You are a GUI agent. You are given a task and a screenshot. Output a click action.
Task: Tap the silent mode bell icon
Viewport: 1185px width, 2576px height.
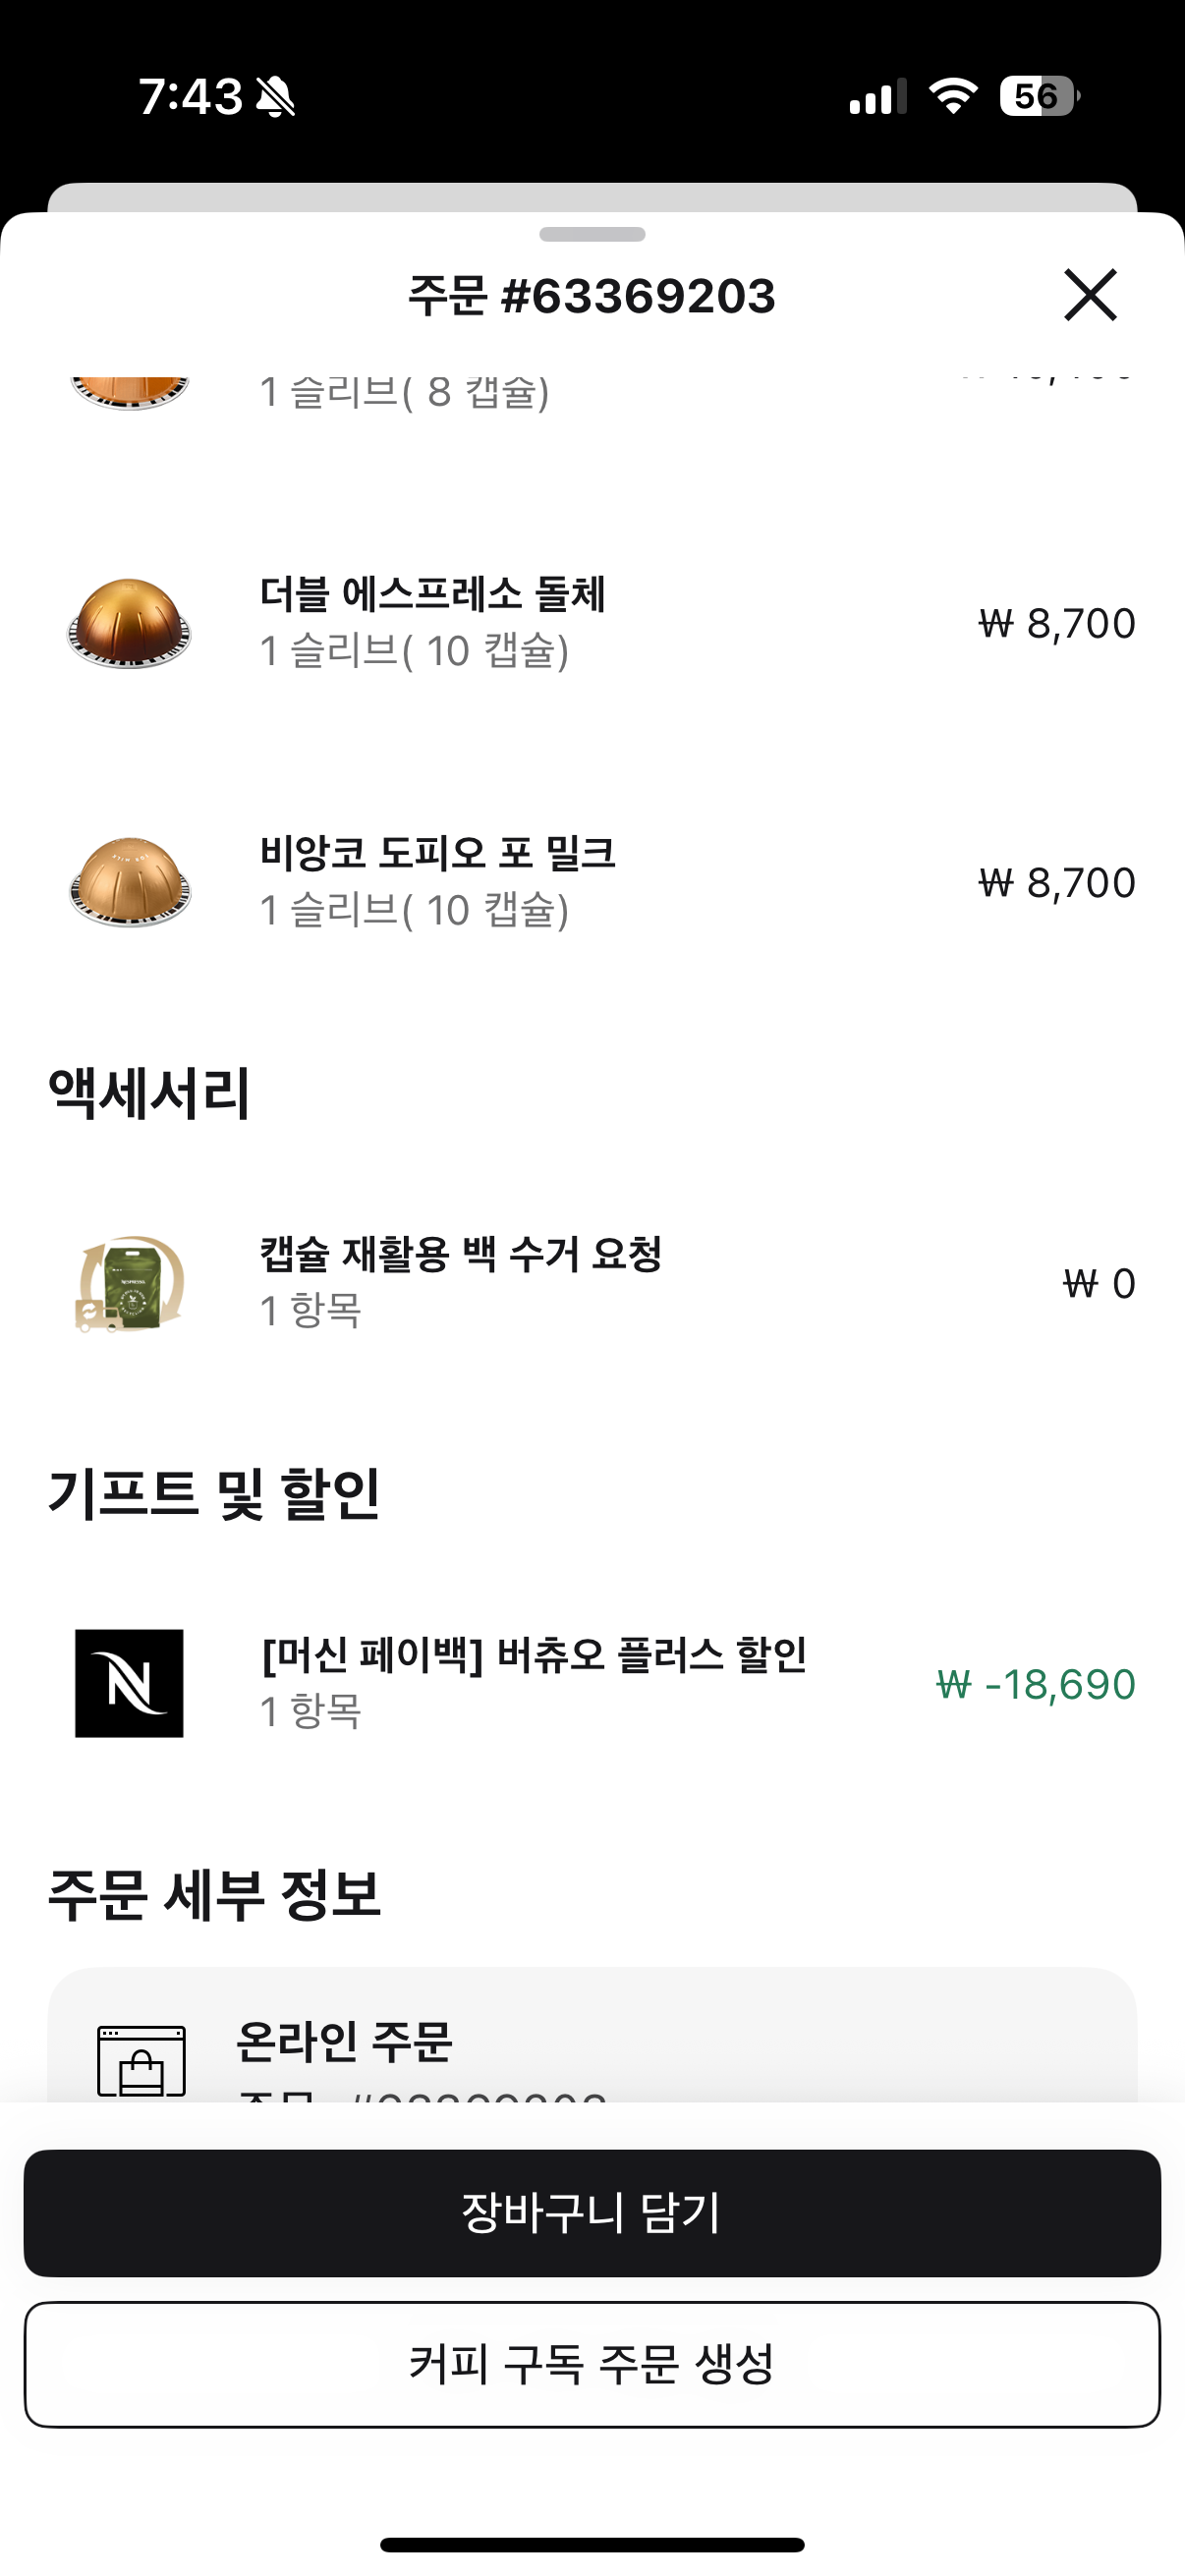pos(275,97)
